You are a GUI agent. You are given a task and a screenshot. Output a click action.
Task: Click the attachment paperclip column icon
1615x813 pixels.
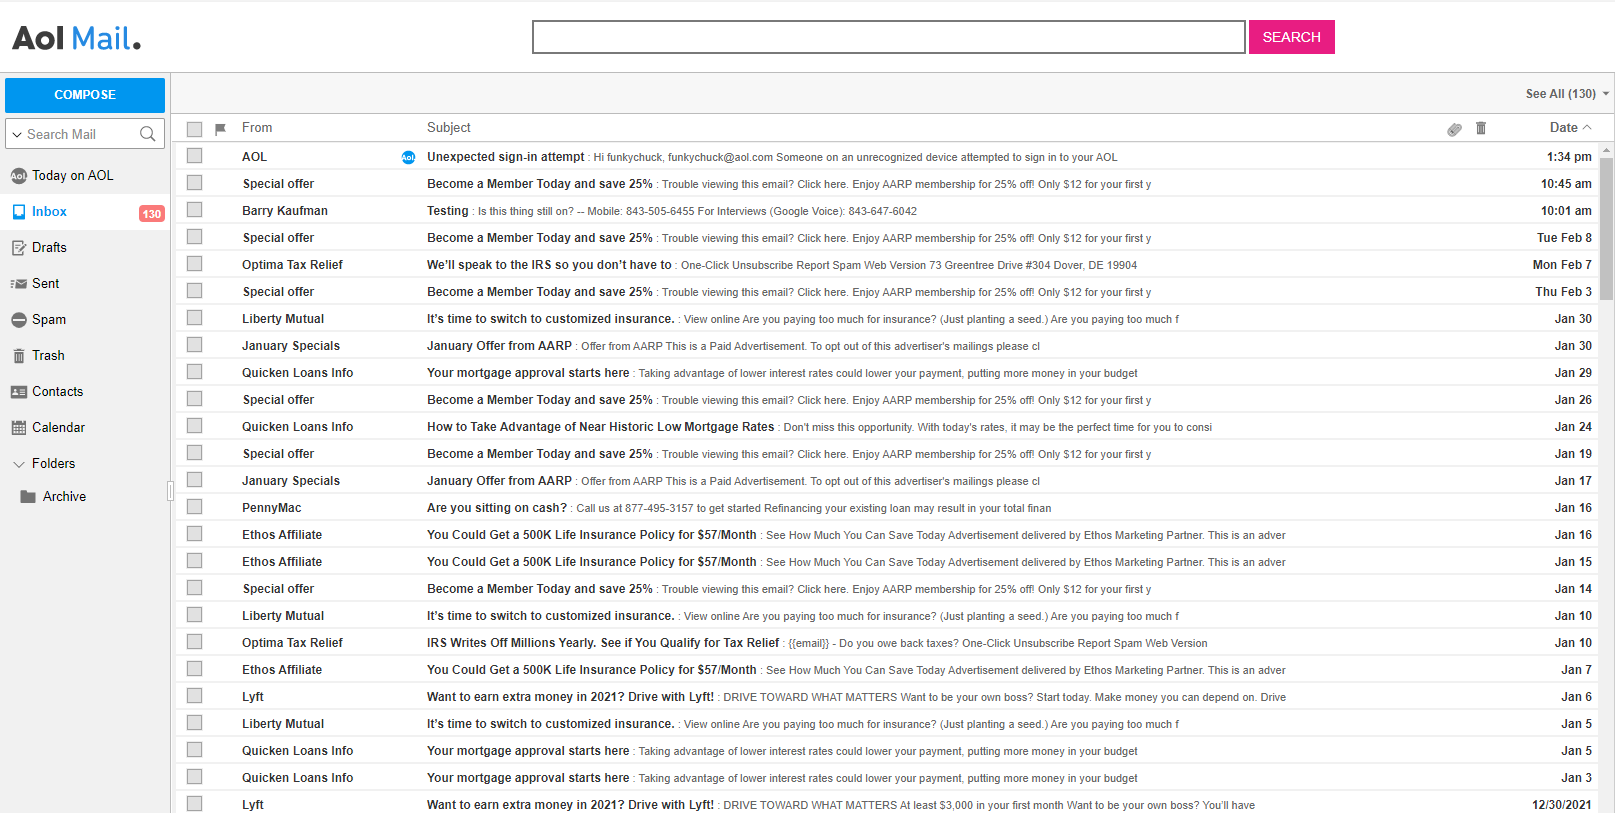coord(1454,129)
